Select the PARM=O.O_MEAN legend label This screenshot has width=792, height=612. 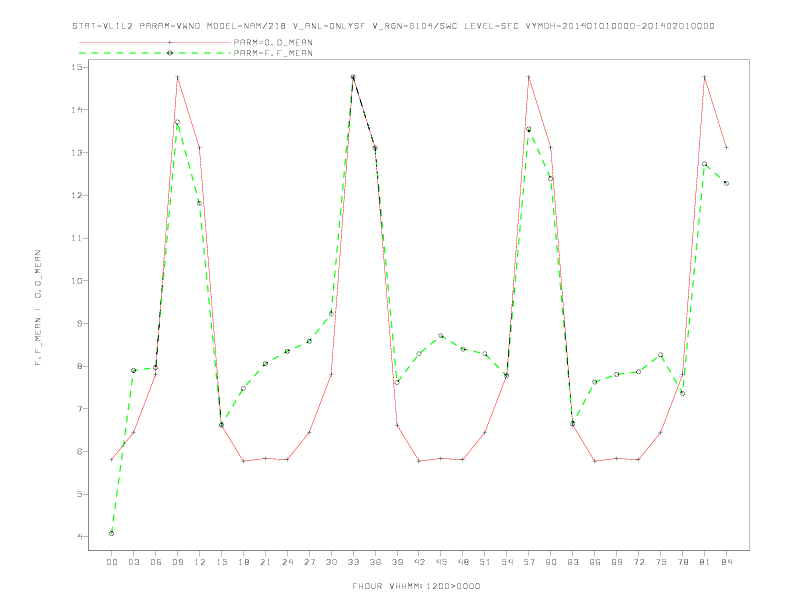coord(273,42)
